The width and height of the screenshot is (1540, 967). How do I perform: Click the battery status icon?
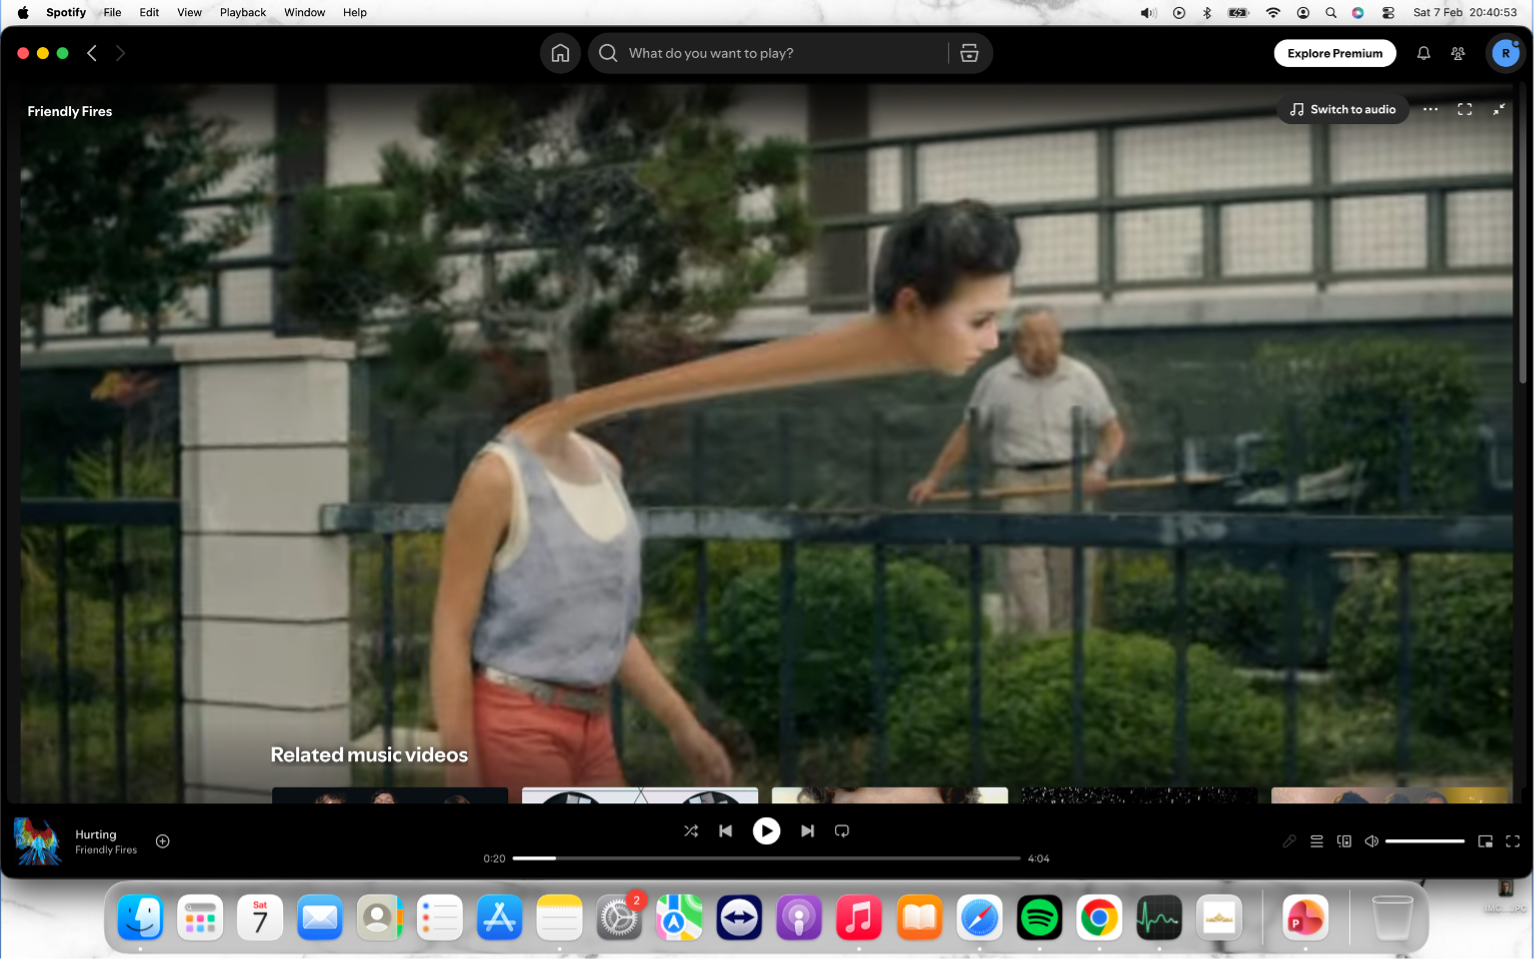pyautogui.click(x=1238, y=12)
